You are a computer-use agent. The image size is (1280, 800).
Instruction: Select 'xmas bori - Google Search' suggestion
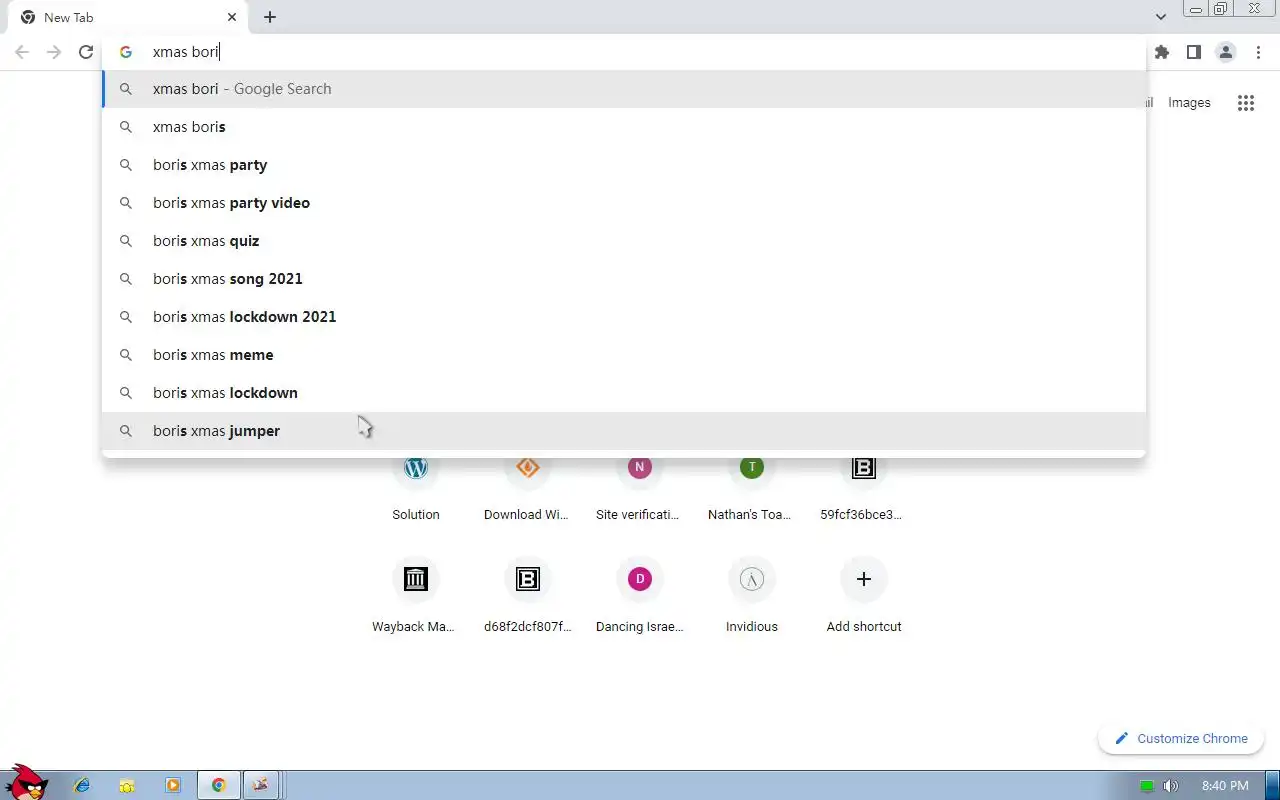point(624,89)
